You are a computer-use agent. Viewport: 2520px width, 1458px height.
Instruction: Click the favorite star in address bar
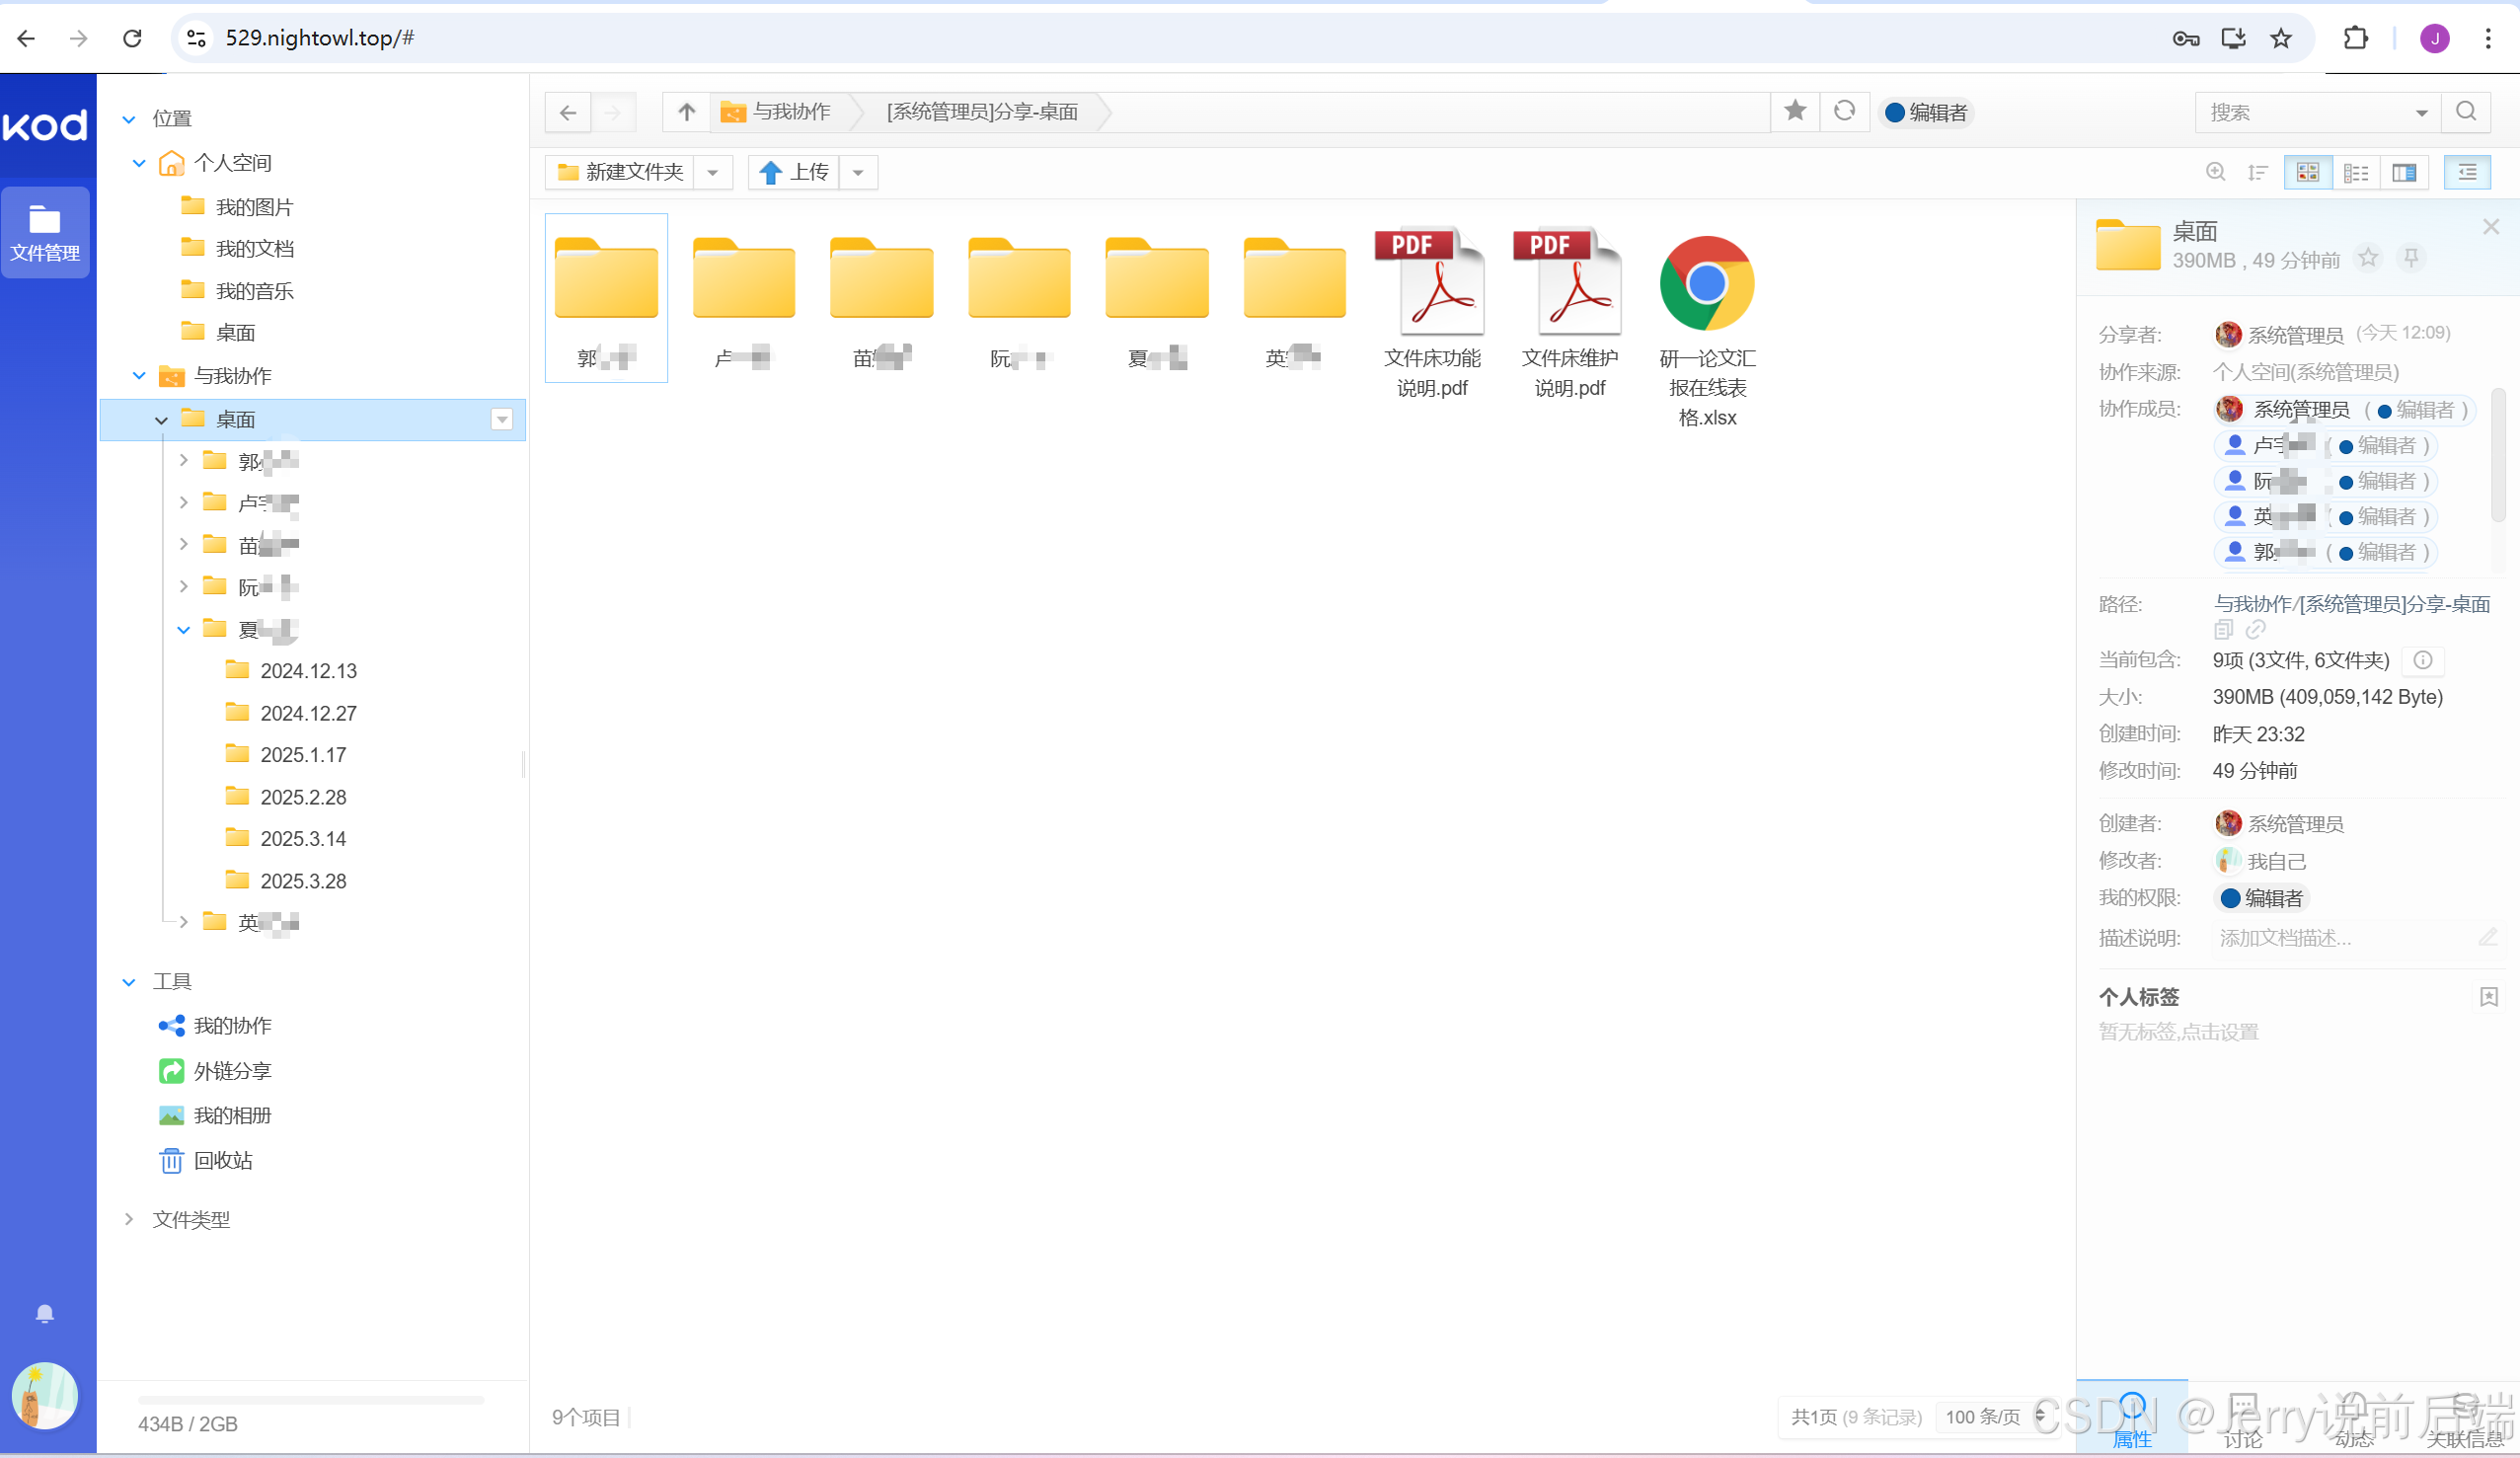click(1795, 111)
